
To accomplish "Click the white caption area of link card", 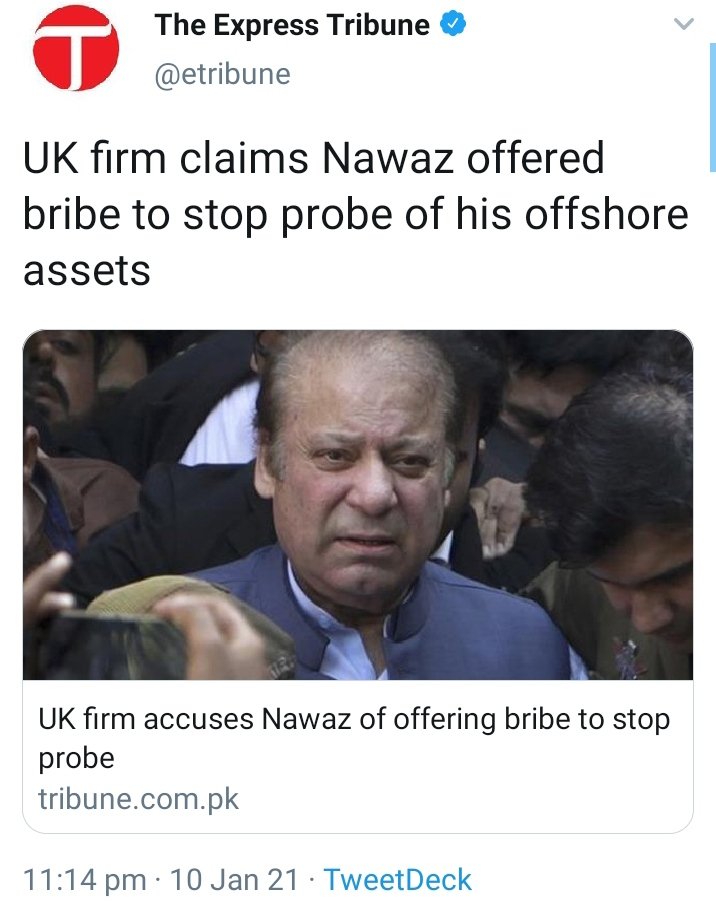I will 357,756.
